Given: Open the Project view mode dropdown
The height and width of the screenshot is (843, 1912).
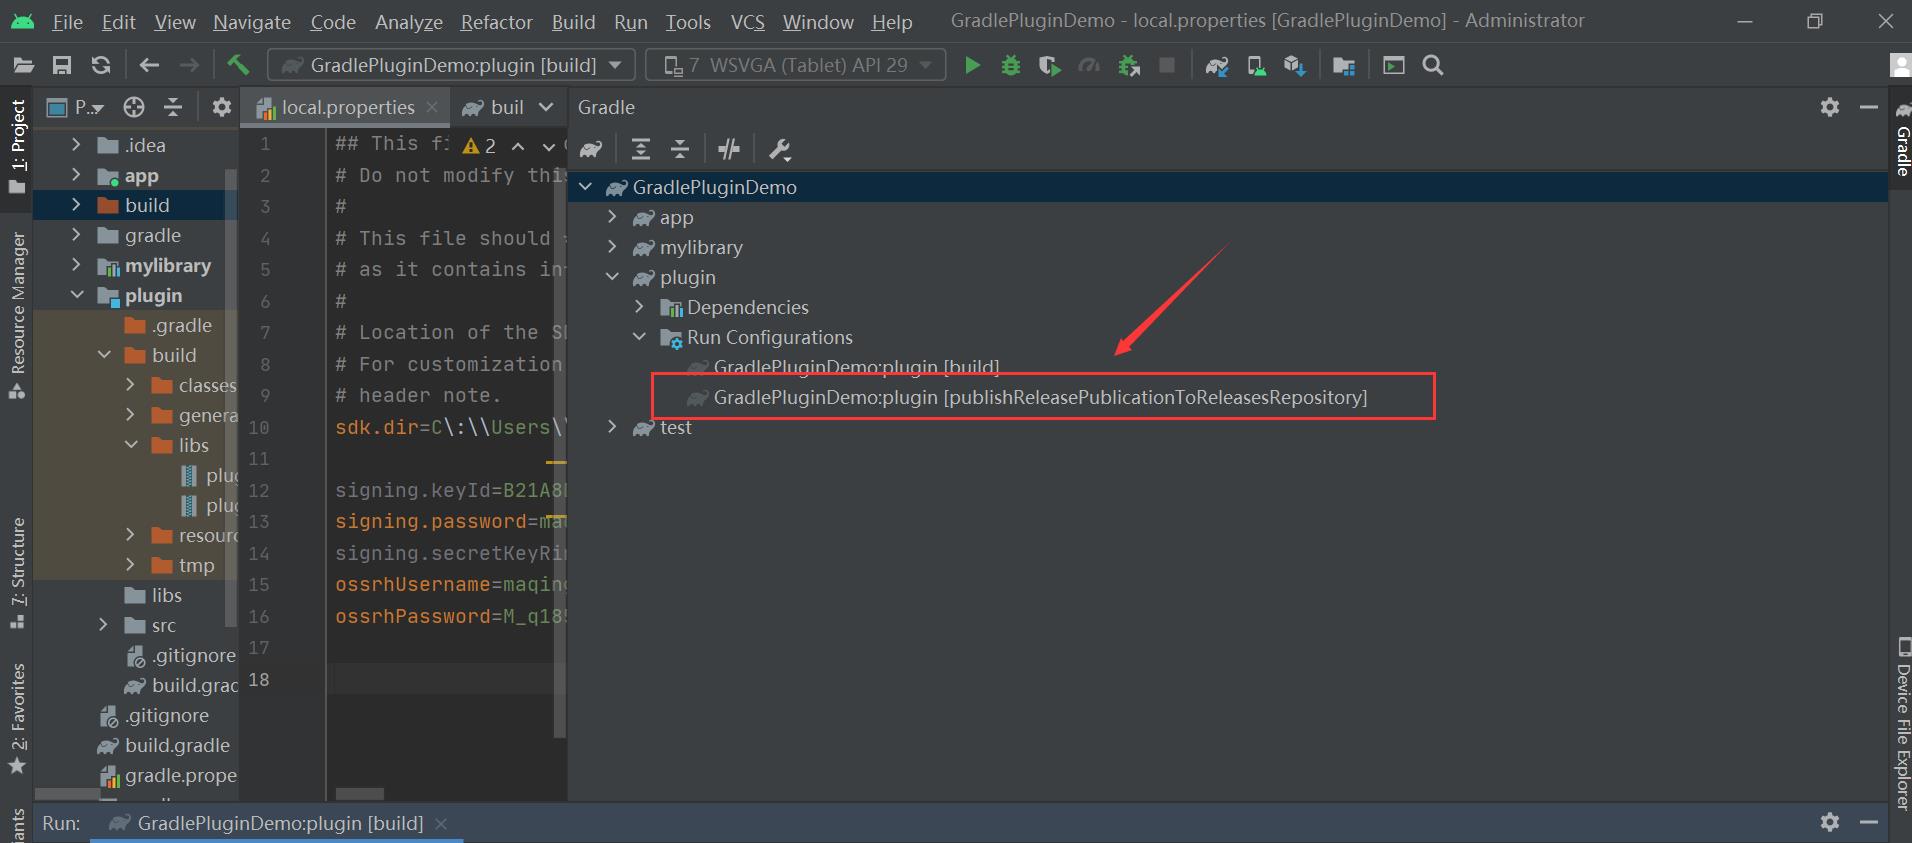Looking at the screenshot, I should (x=77, y=107).
